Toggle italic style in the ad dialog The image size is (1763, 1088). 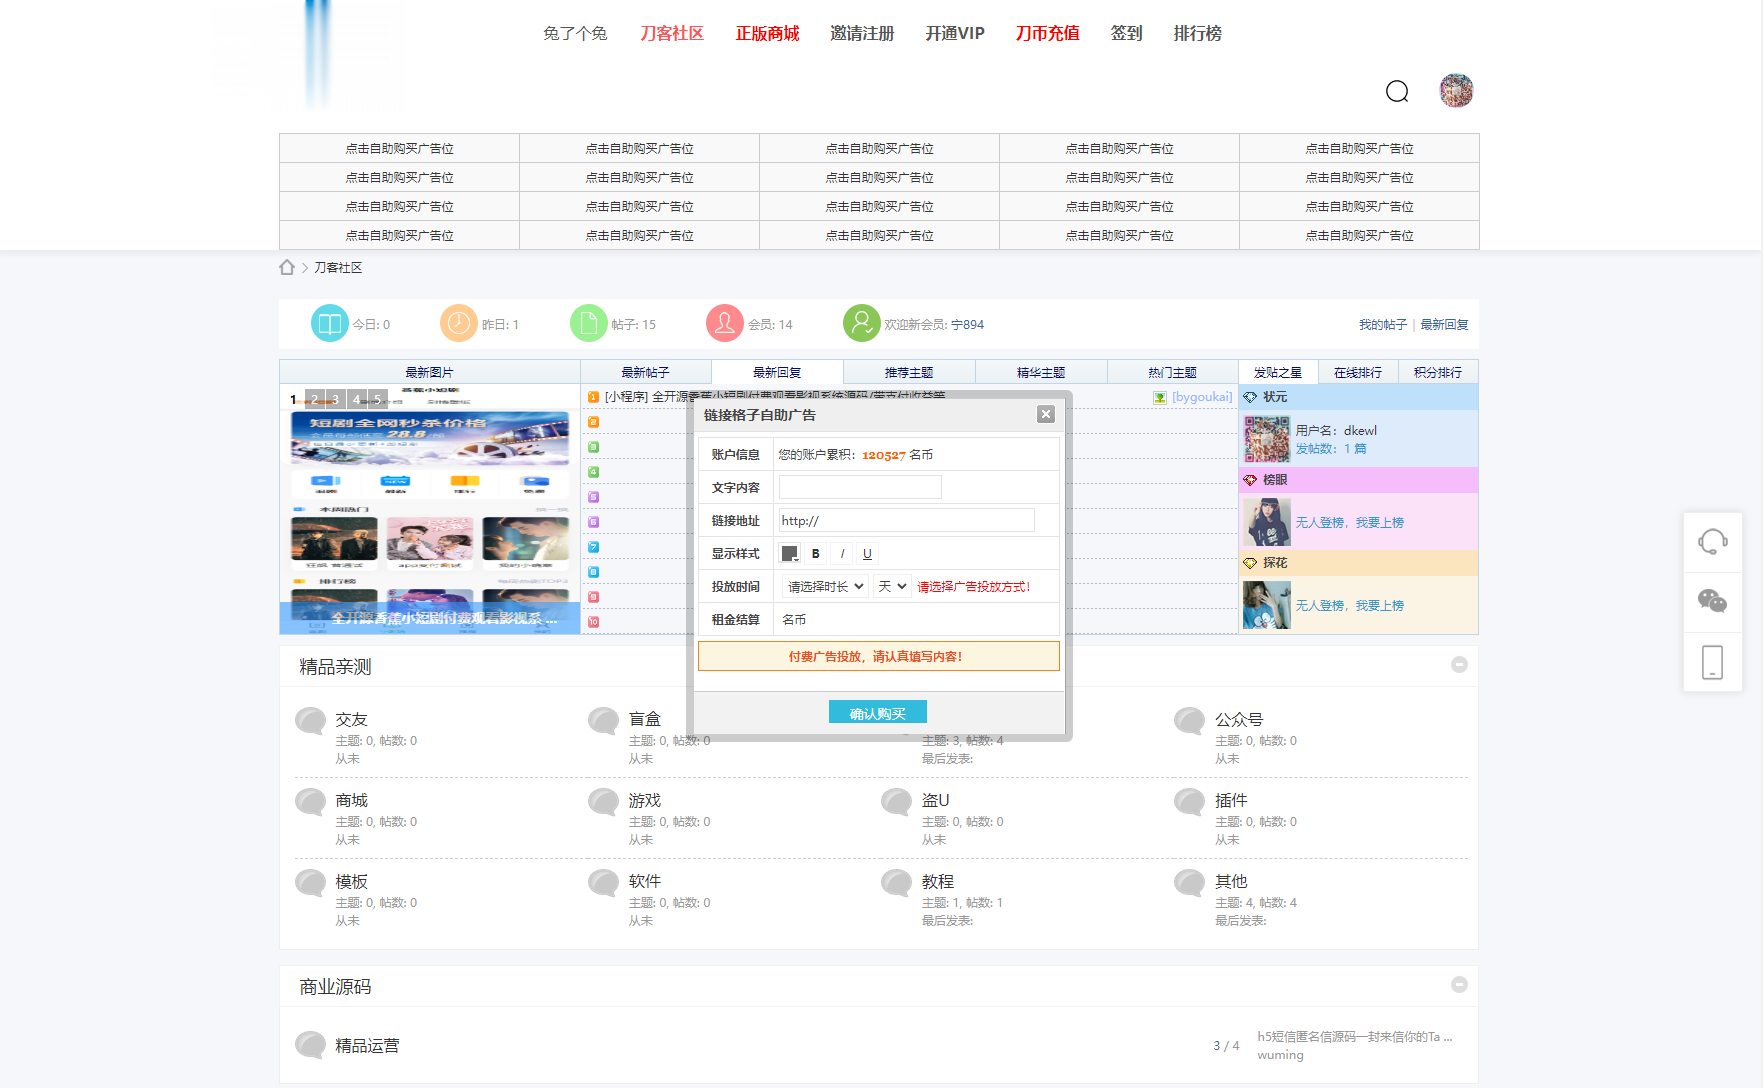841,552
